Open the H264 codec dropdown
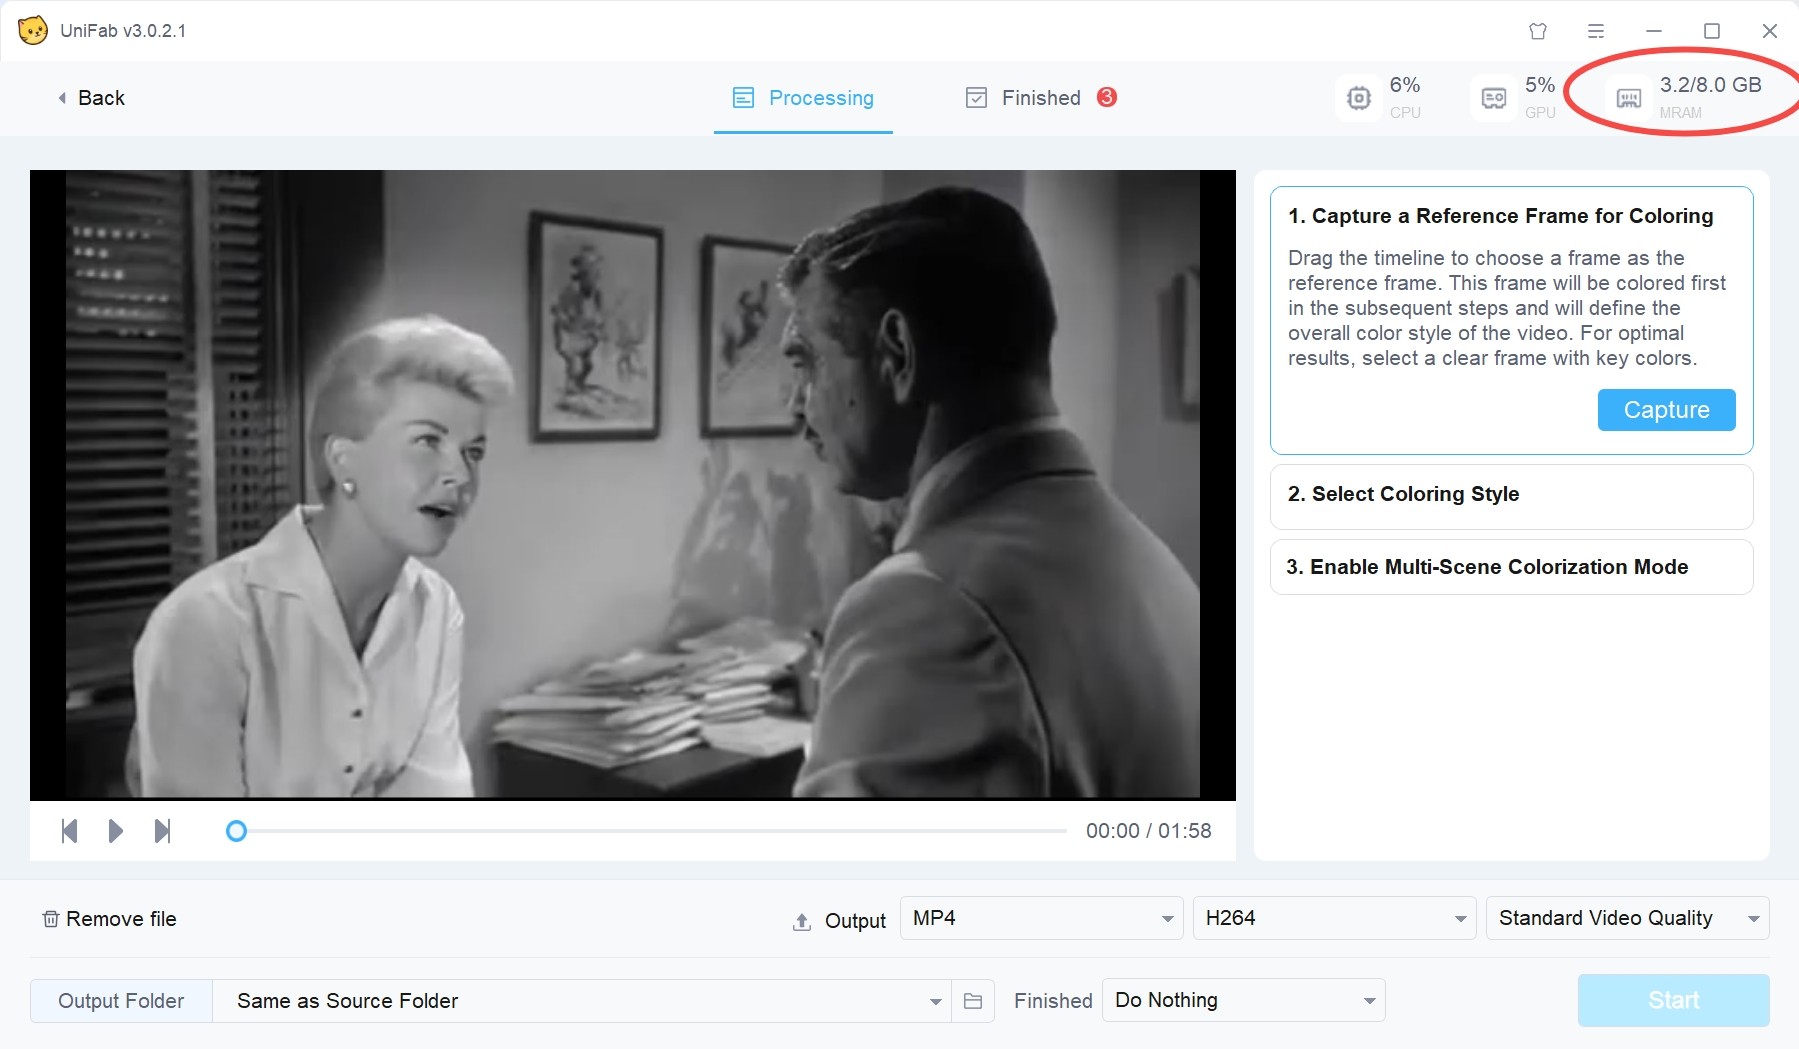Viewport: 1799px width, 1049px height. click(x=1334, y=918)
